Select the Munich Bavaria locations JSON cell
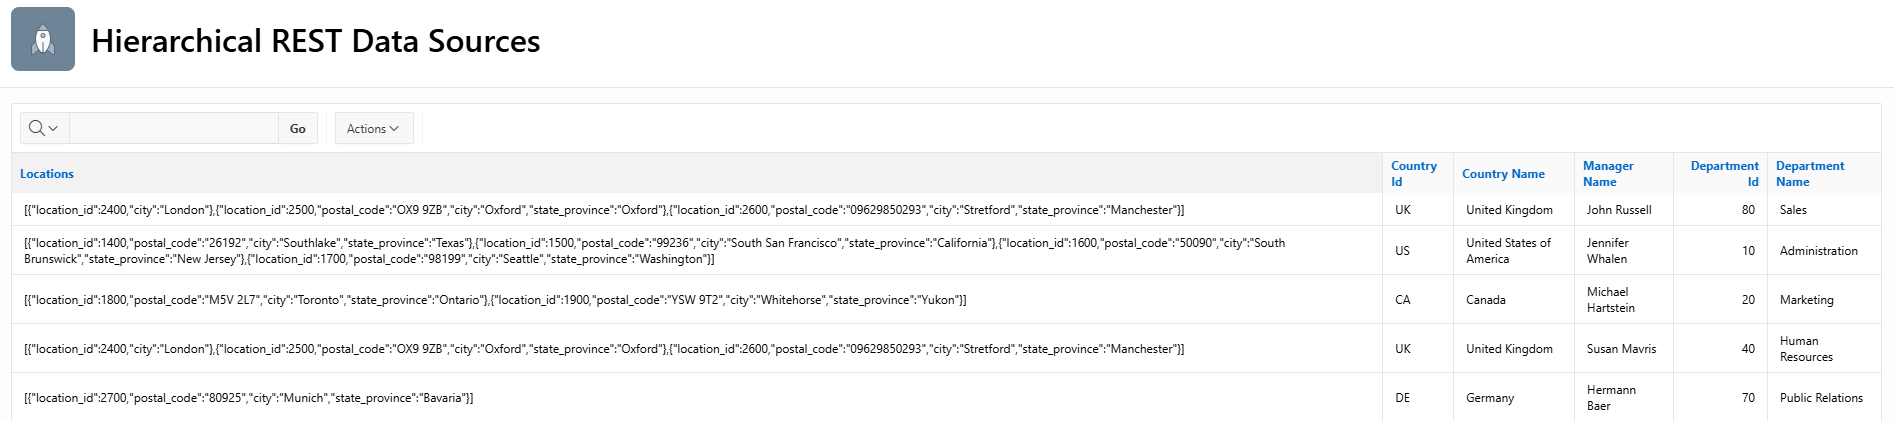The width and height of the screenshot is (1894, 421). click(697, 397)
